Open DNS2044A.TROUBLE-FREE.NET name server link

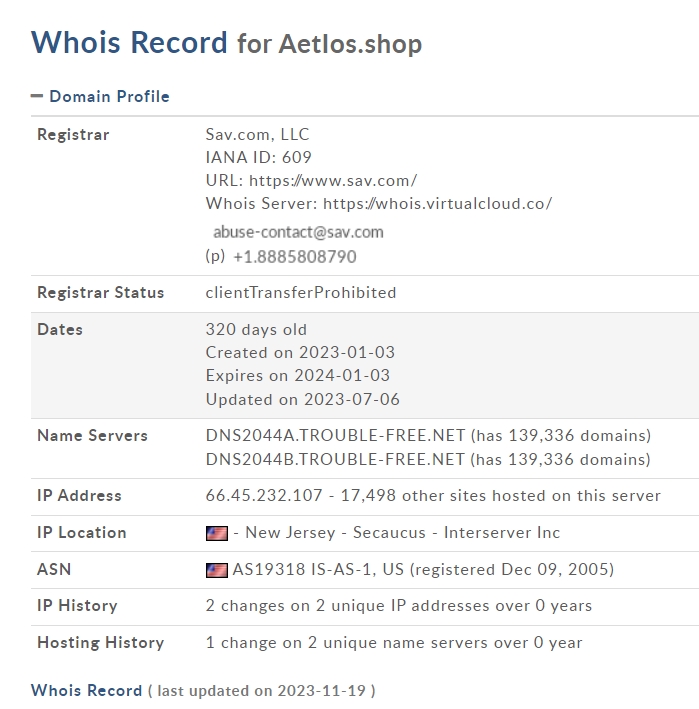point(335,435)
